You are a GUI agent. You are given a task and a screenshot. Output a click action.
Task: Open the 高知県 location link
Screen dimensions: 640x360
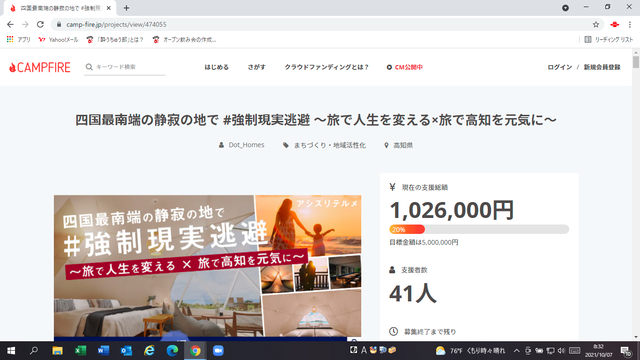pyautogui.click(x=398, y=145)
